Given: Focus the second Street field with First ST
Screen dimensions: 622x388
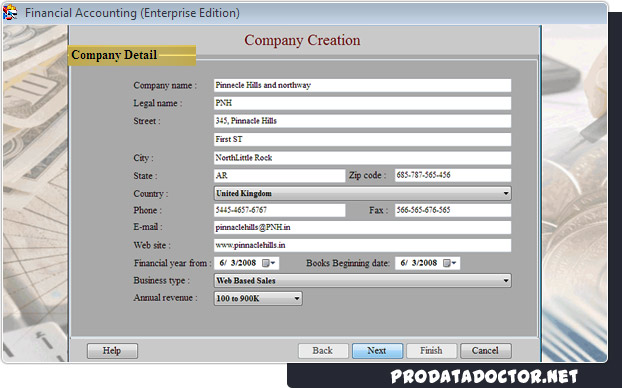Looking at the screenshot, I should tap(362, 139).
